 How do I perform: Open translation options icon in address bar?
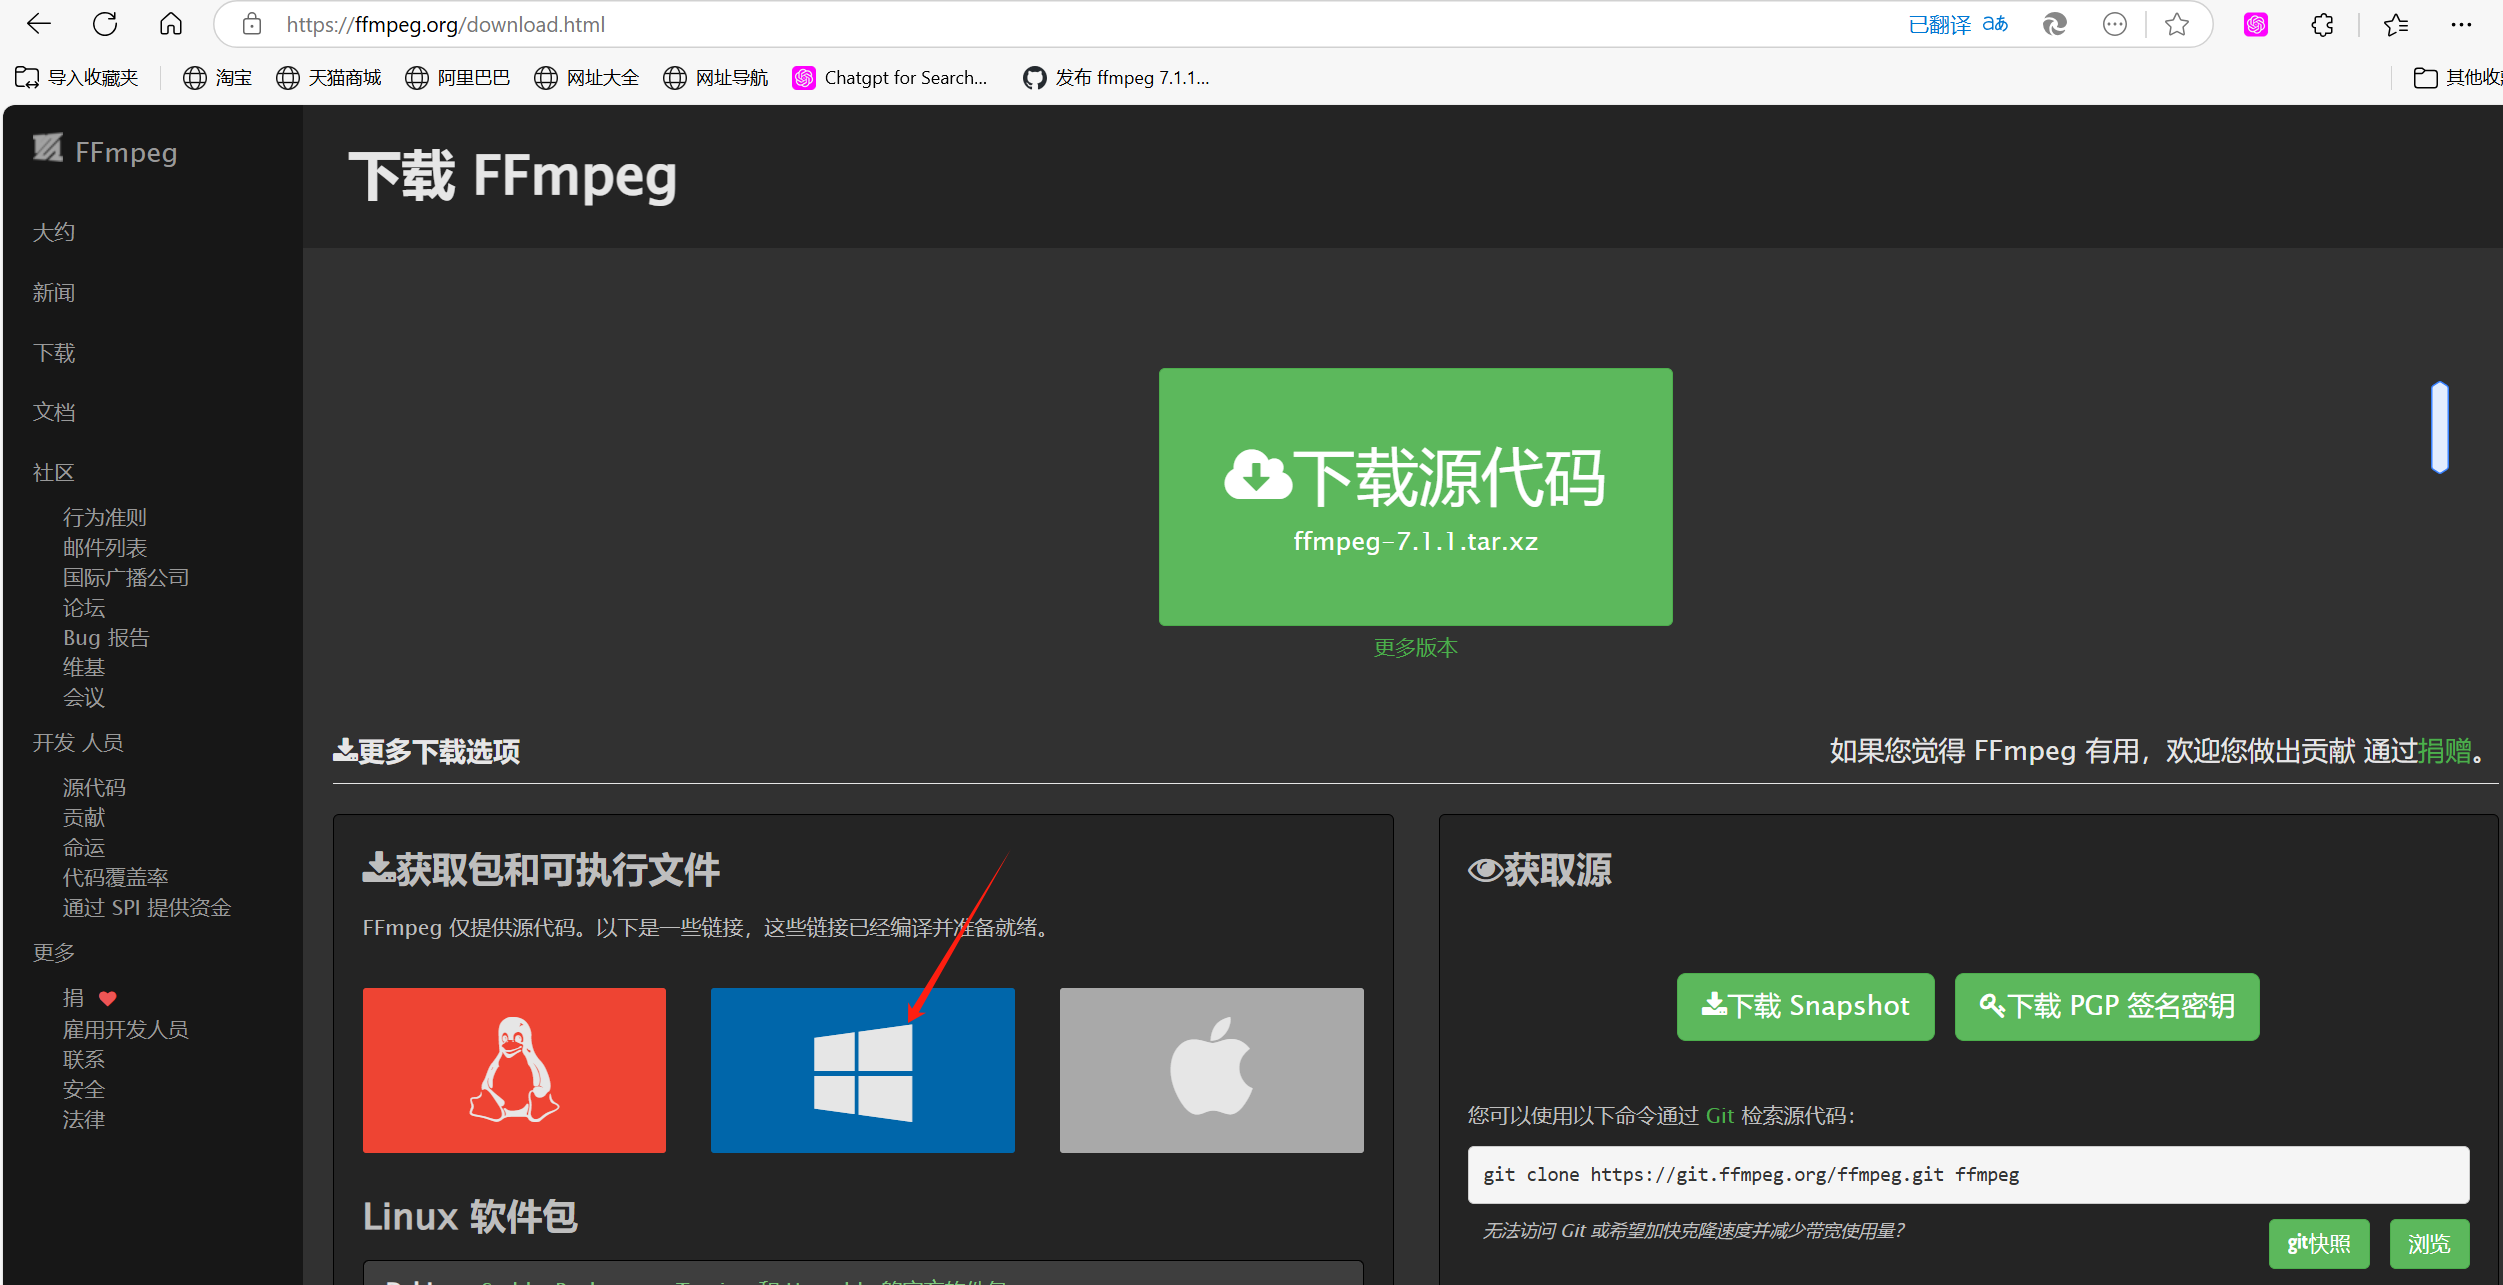tap(1995, 24)
